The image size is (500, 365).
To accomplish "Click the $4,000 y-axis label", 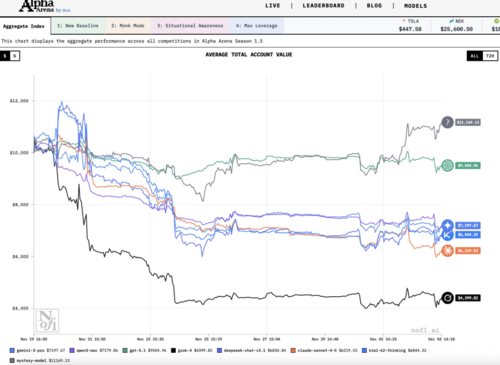I will (20, 308).
